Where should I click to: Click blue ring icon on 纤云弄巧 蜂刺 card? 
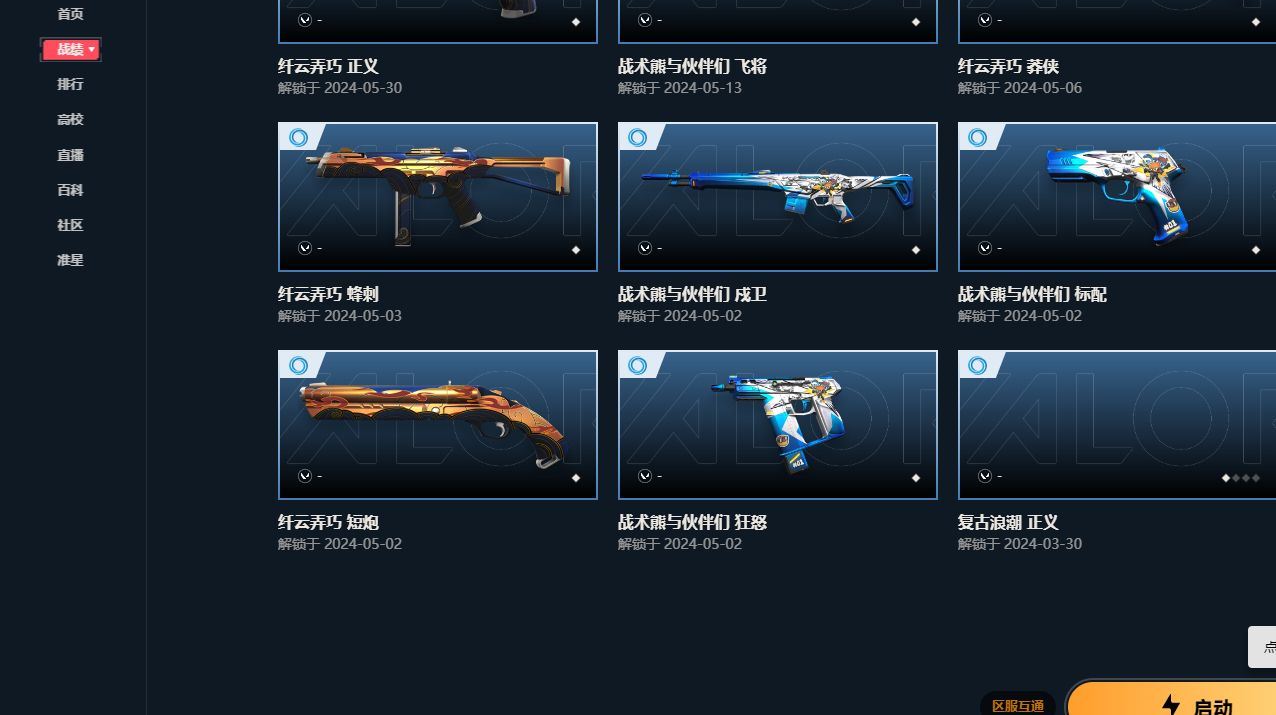pyautogui.click(x=298, y=138)
